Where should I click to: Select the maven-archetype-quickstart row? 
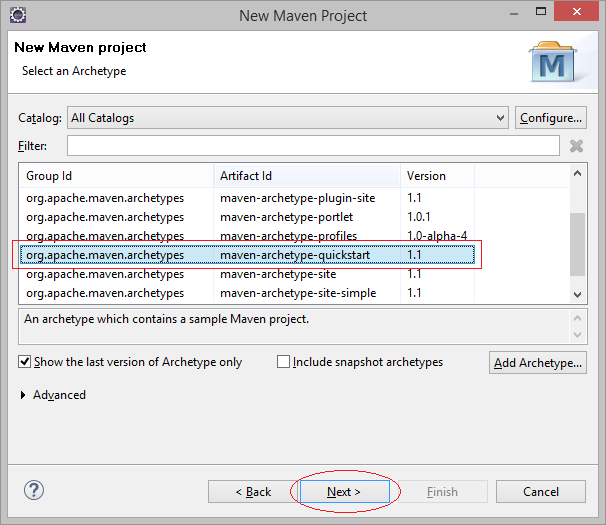coord(247,255)
